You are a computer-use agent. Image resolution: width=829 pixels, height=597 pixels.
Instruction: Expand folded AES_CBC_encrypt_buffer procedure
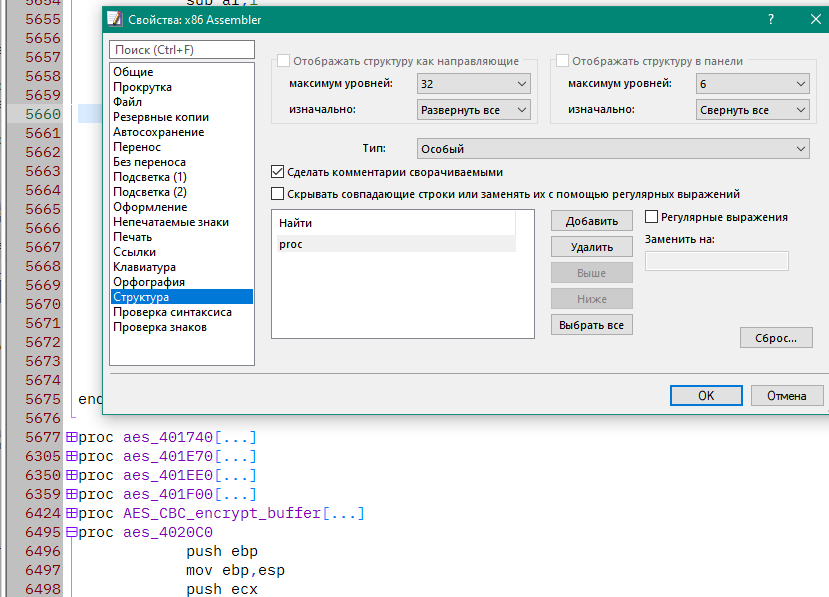tap(71, 514)
